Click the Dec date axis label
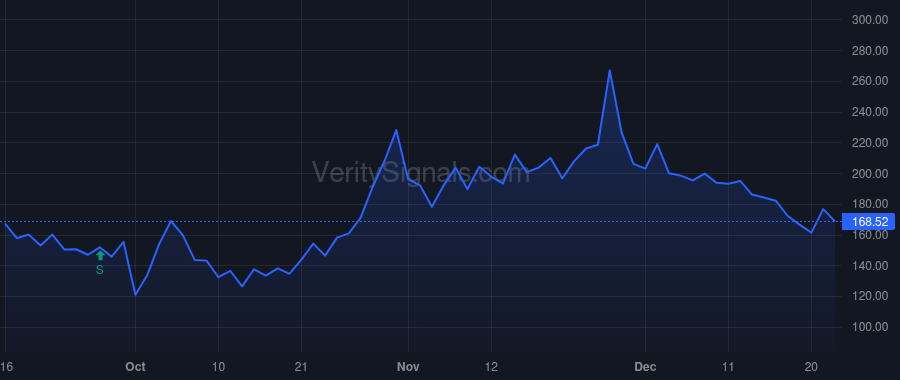 [x=645, y=367]
